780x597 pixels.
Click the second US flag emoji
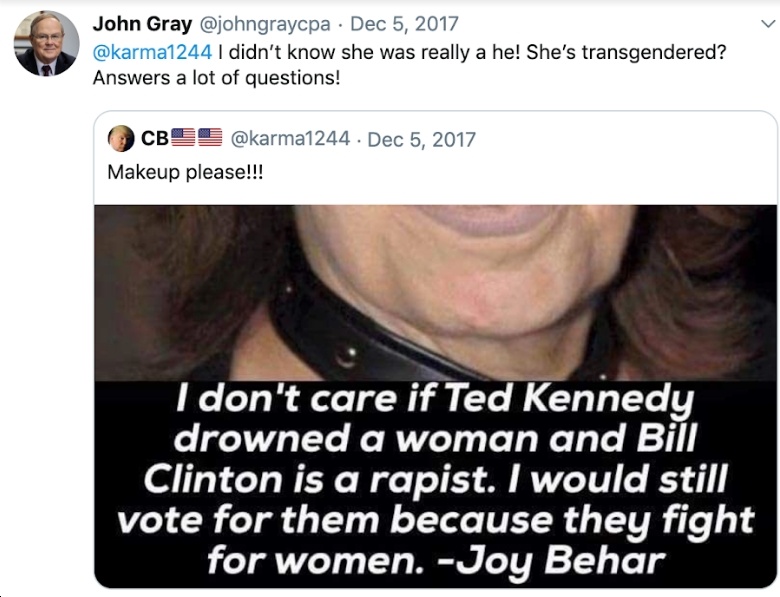(210, 138)
